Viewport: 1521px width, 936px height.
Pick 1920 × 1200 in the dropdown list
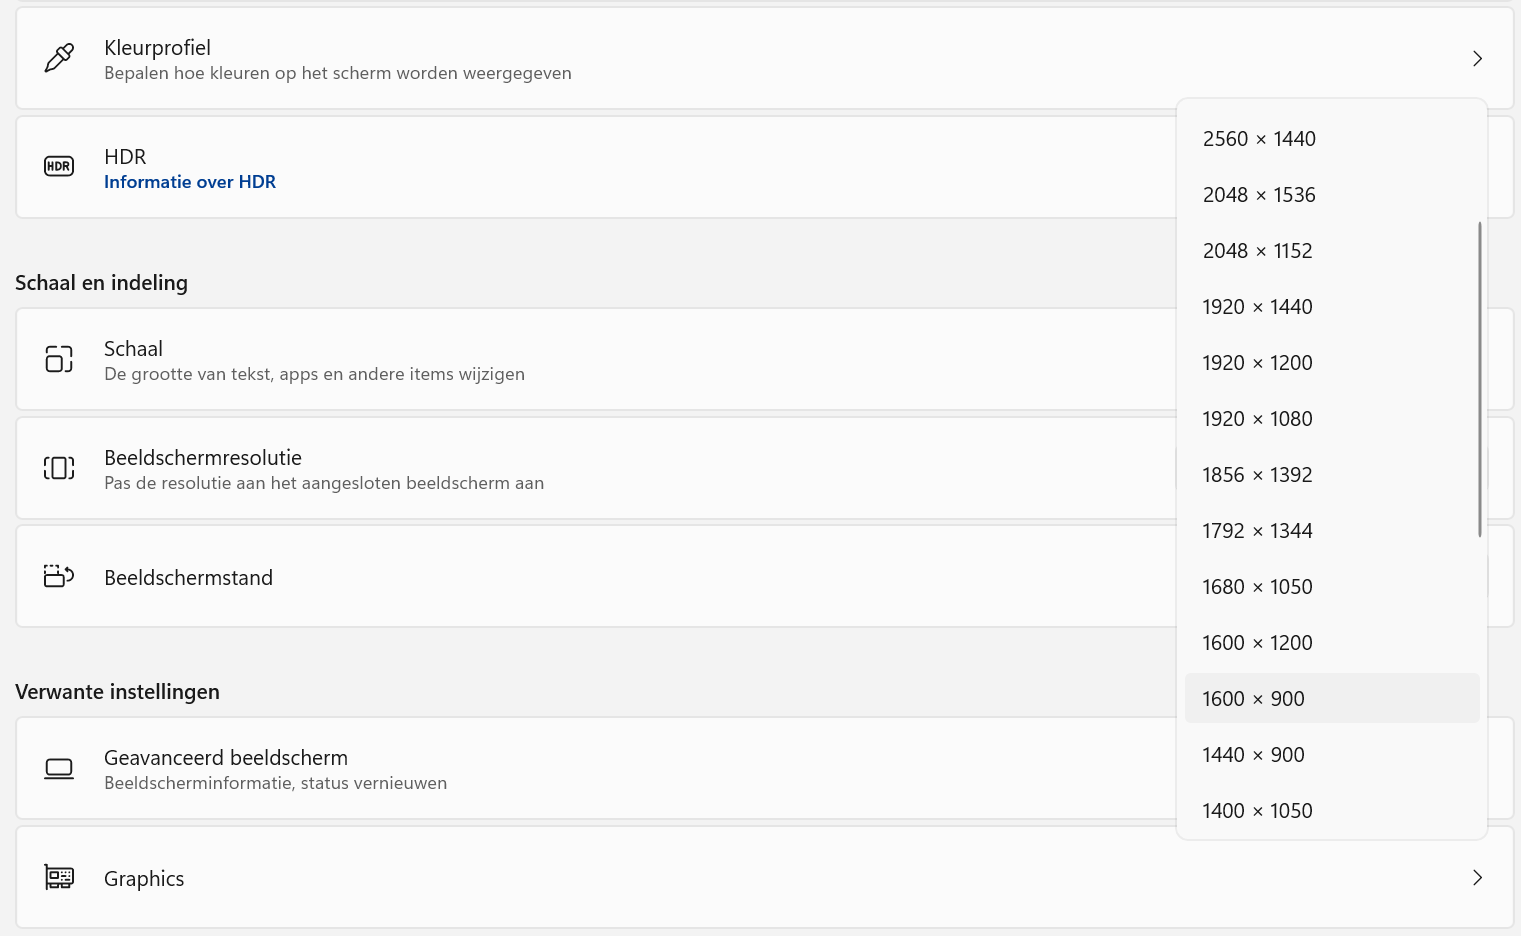1257,363
